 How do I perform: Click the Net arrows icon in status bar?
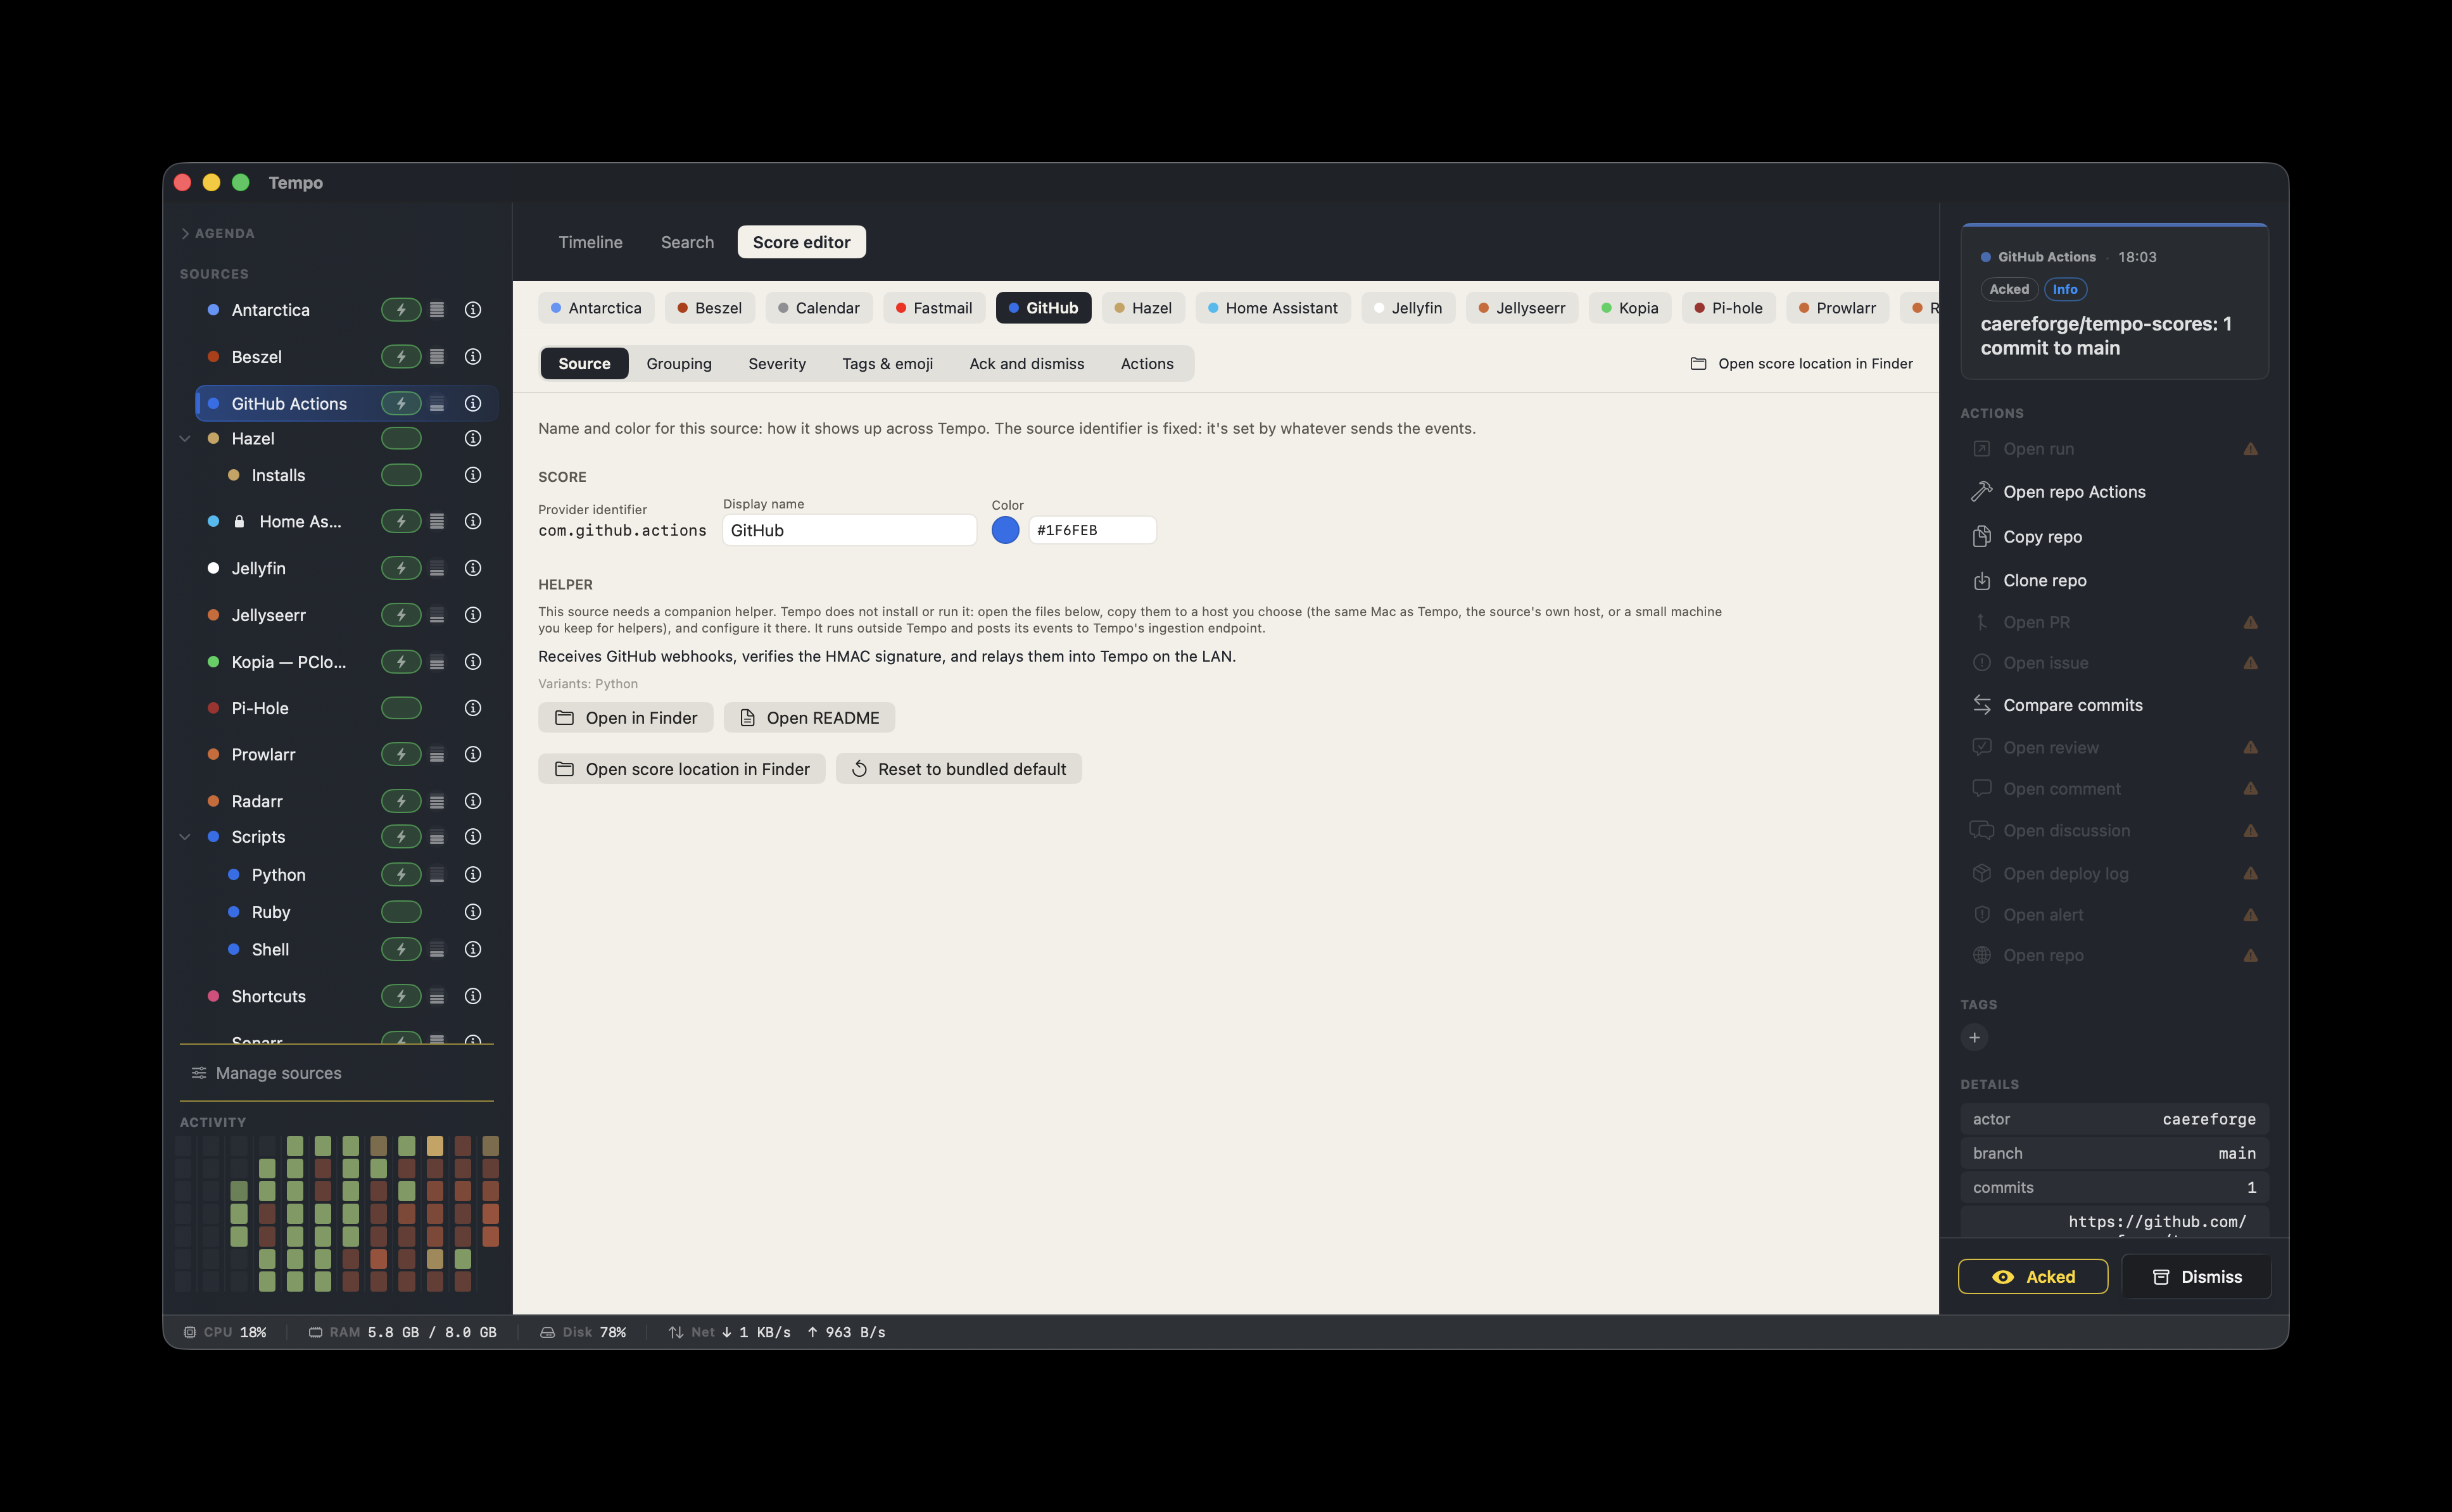676,1332
